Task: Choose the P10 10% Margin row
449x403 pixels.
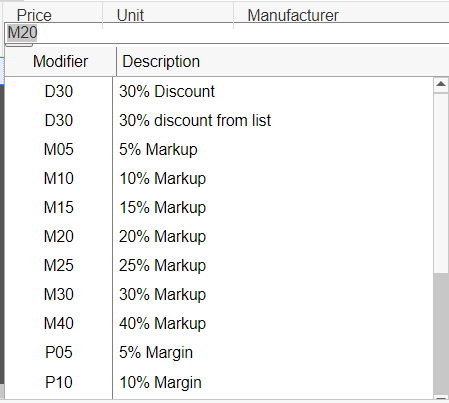Action: [219, 382]
